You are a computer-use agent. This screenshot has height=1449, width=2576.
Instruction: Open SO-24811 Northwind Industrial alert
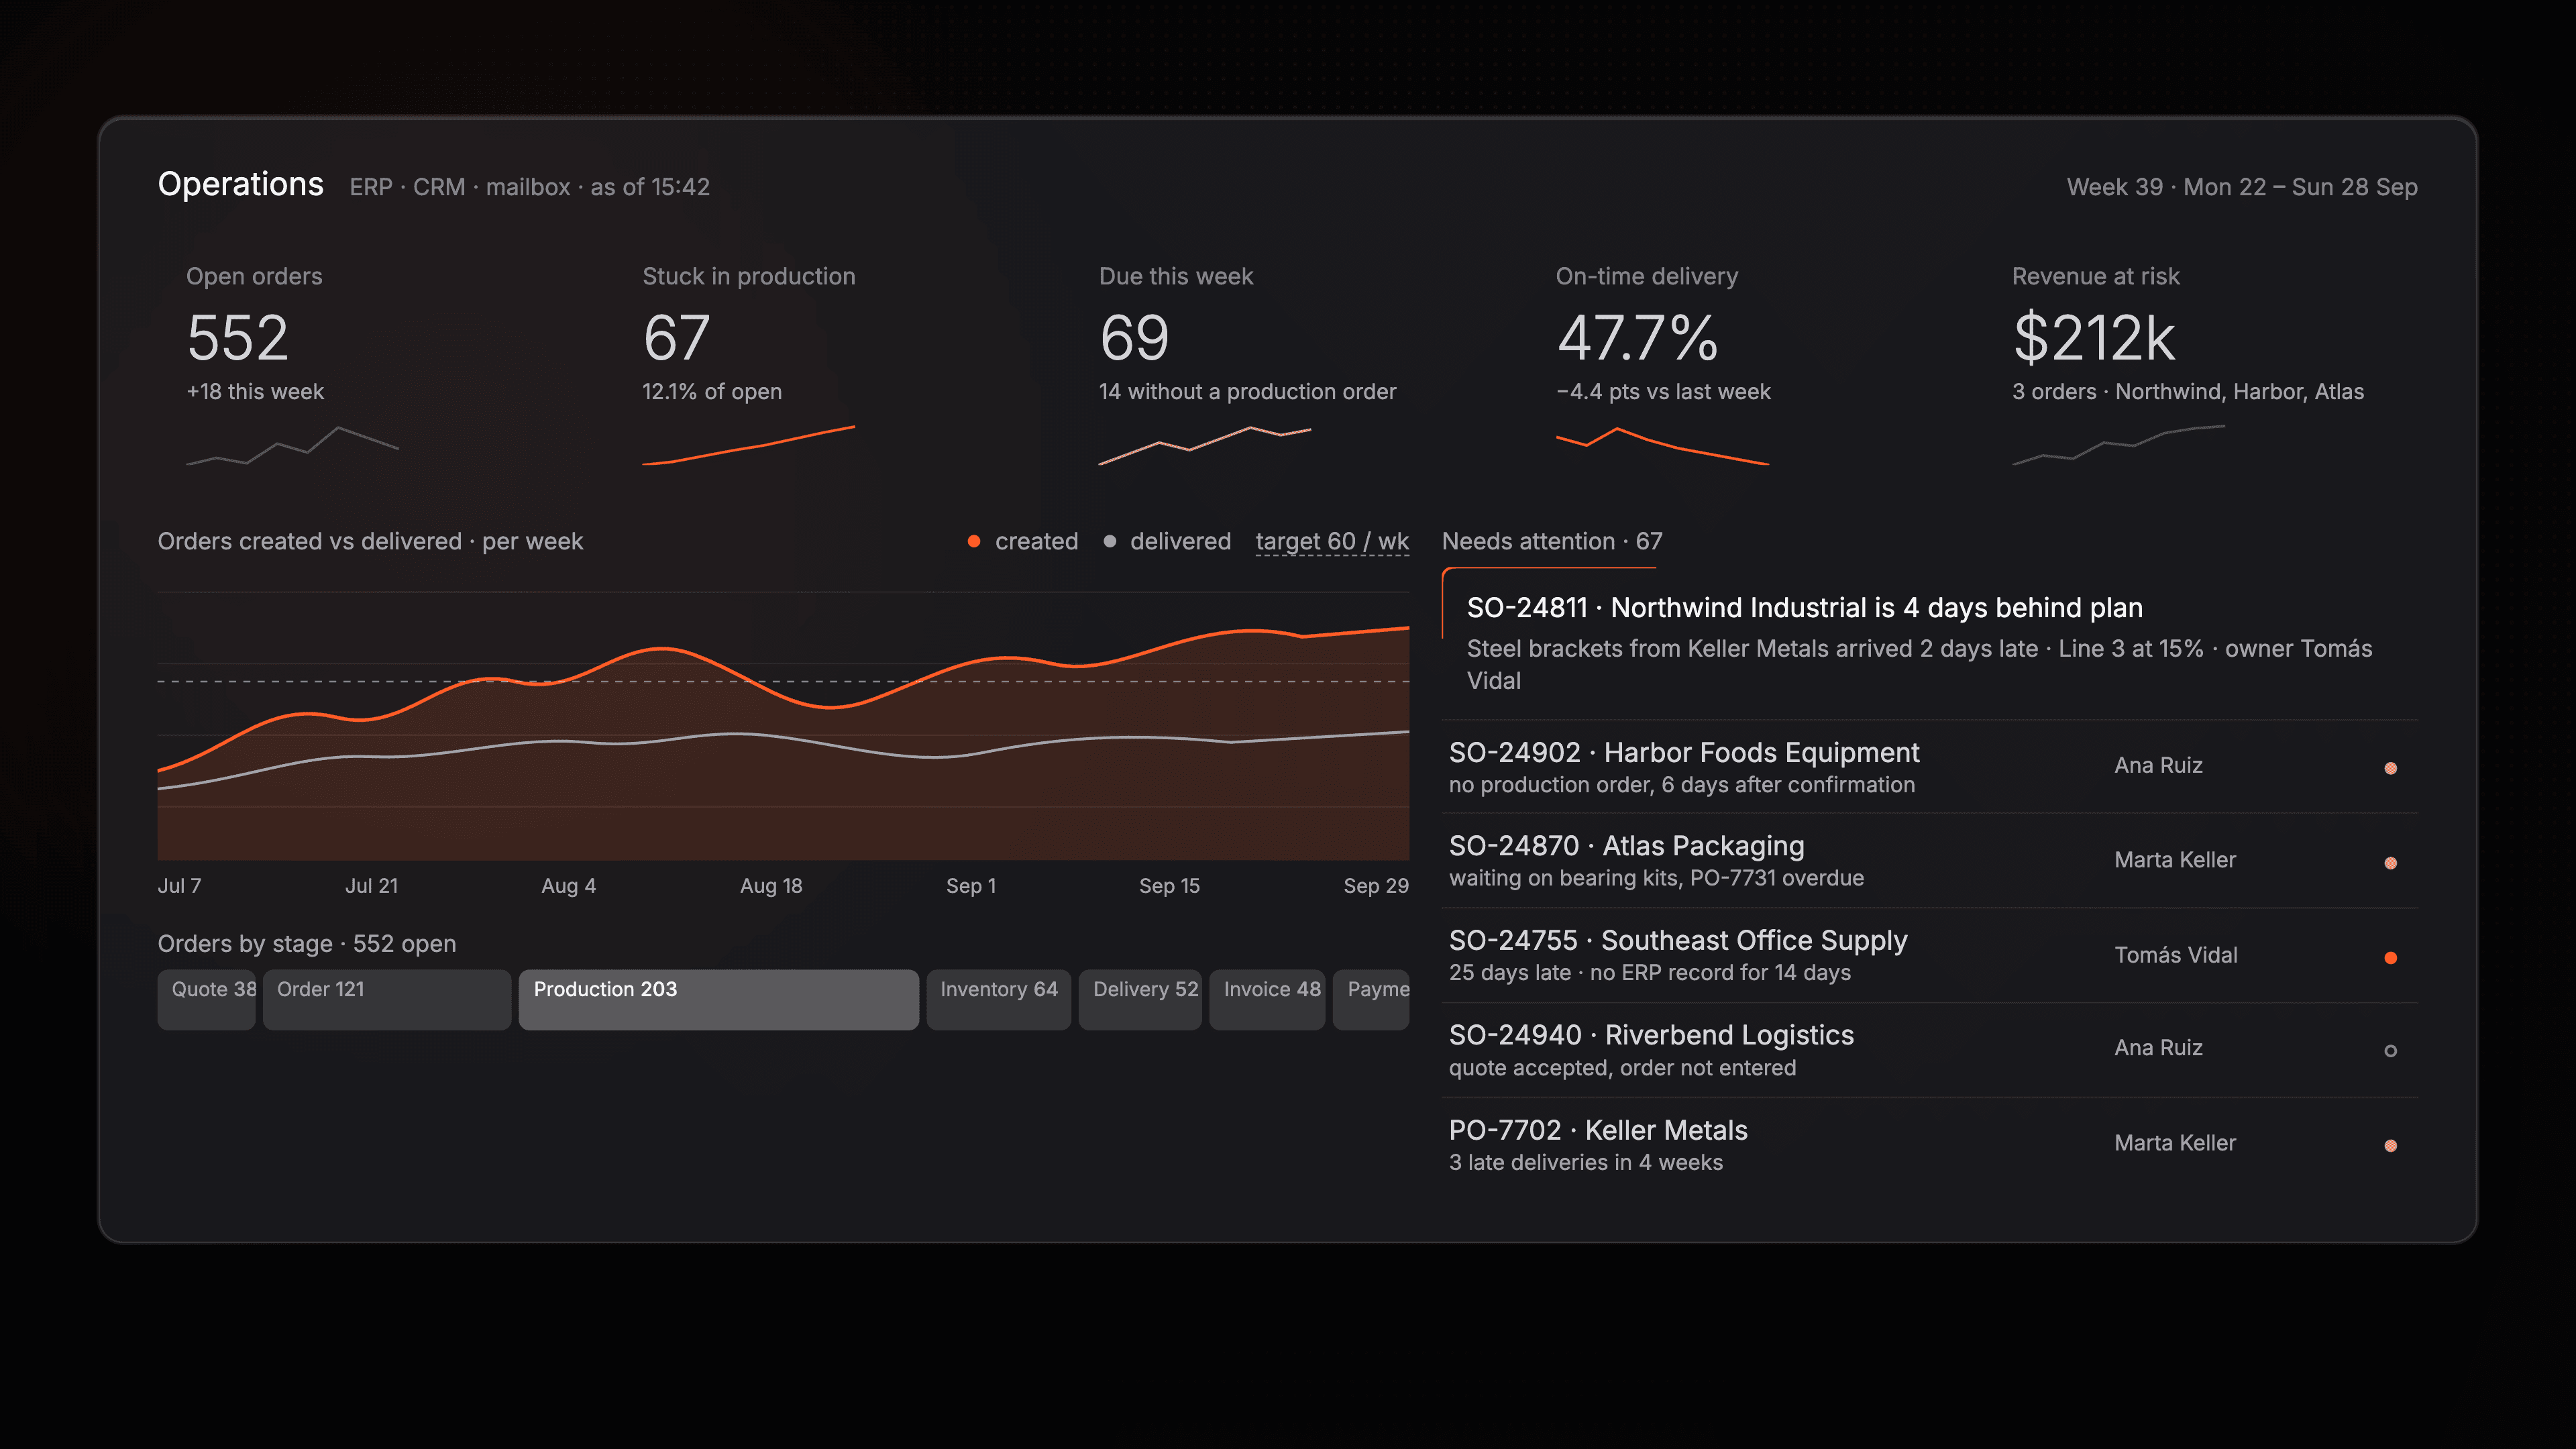(x=1930, y=643)
